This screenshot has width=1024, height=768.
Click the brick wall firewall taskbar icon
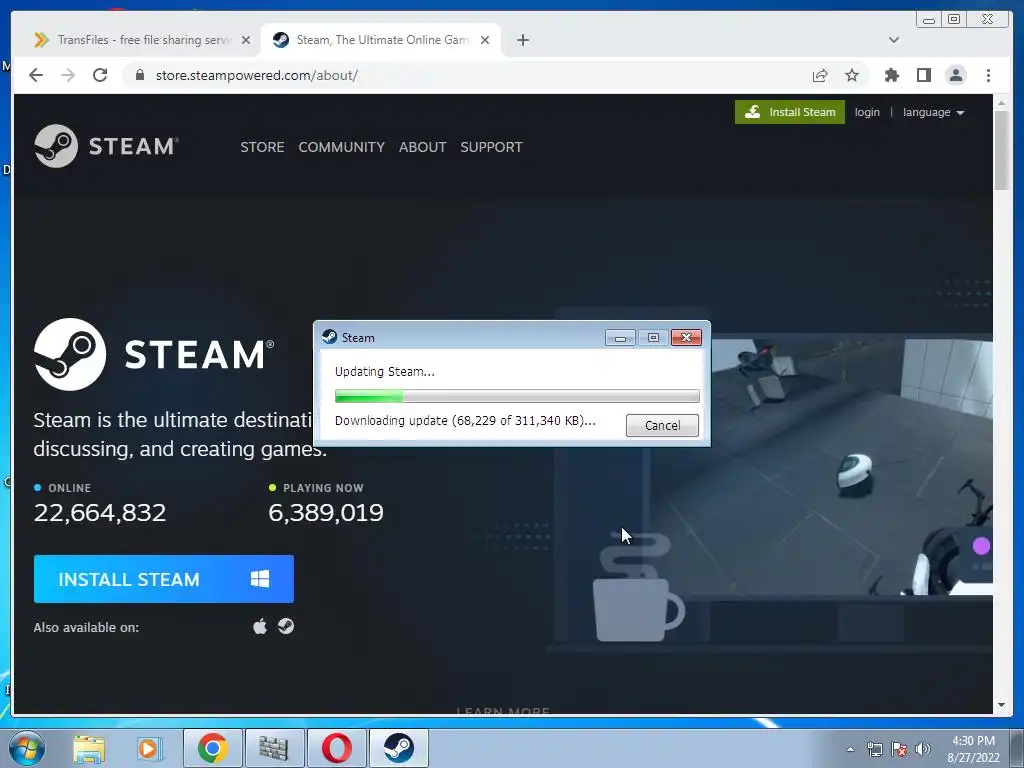click(x=274, y=748)
